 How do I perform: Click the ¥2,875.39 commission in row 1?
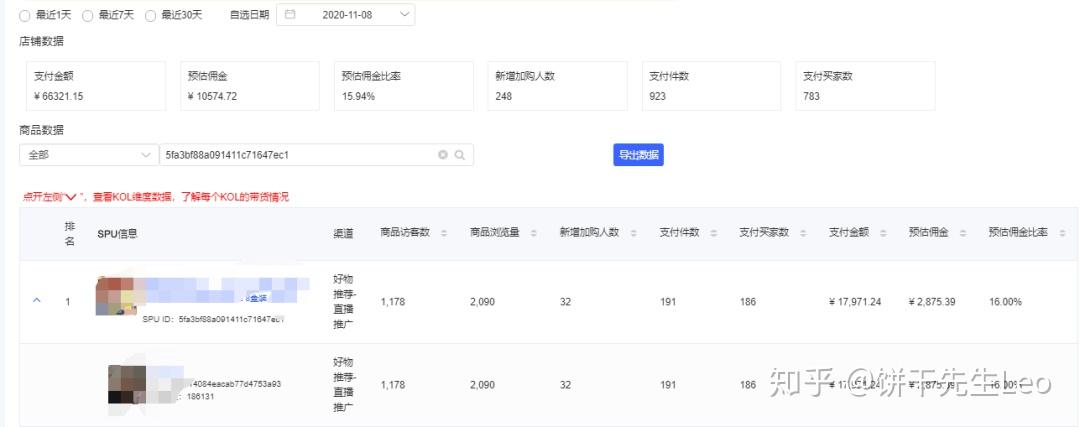933,302
